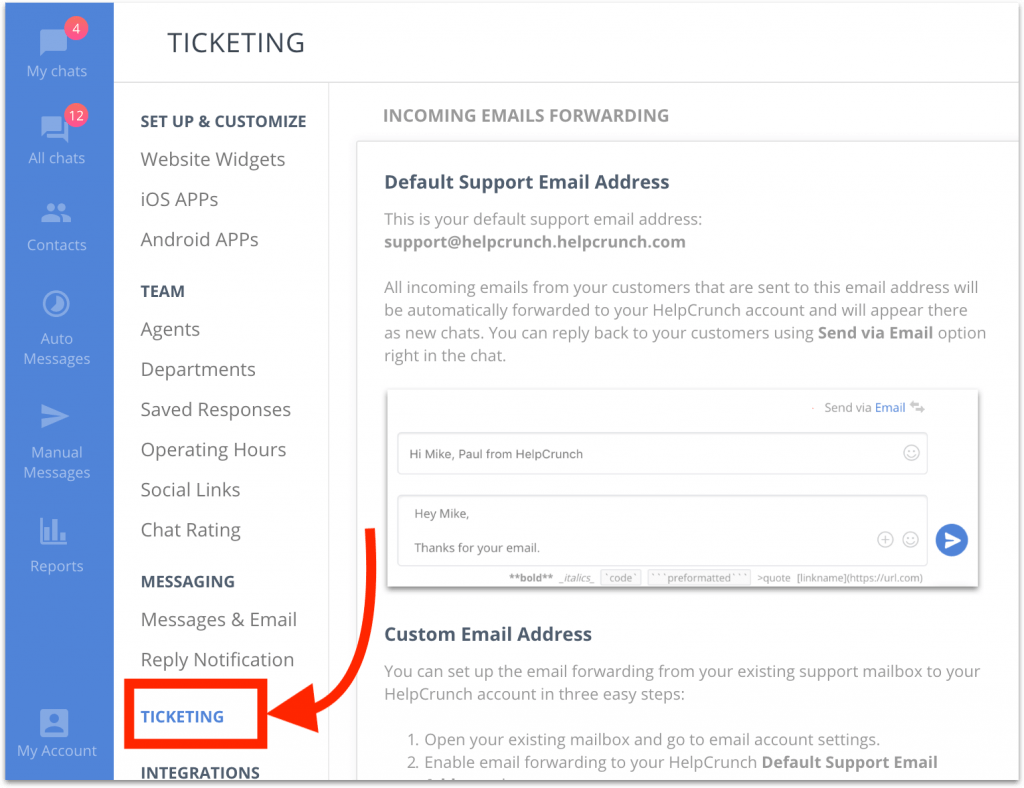Select the TICKETING menu item
The image size is (1024, 788).
(182, 716)
